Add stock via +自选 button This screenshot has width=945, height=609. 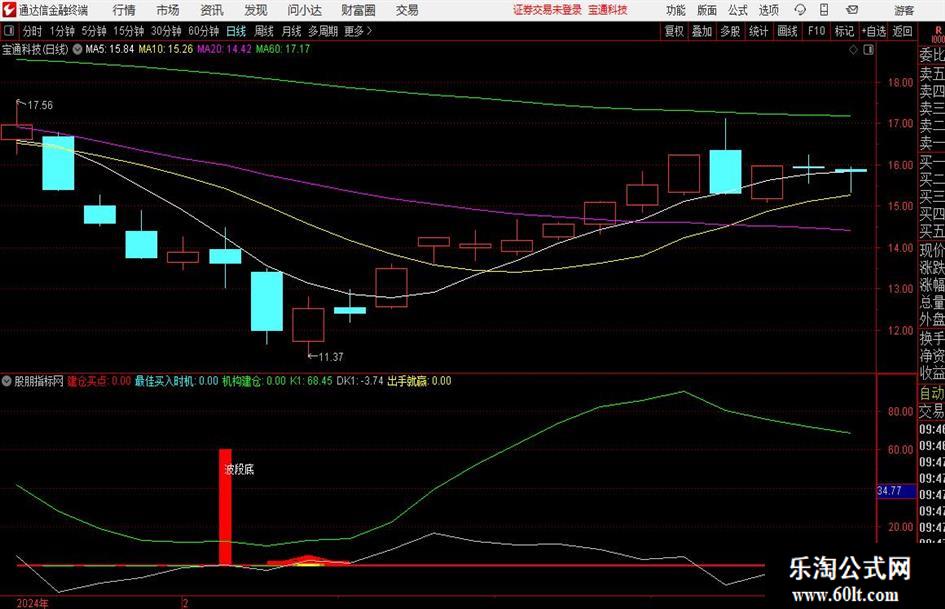[x=873, y=31]
